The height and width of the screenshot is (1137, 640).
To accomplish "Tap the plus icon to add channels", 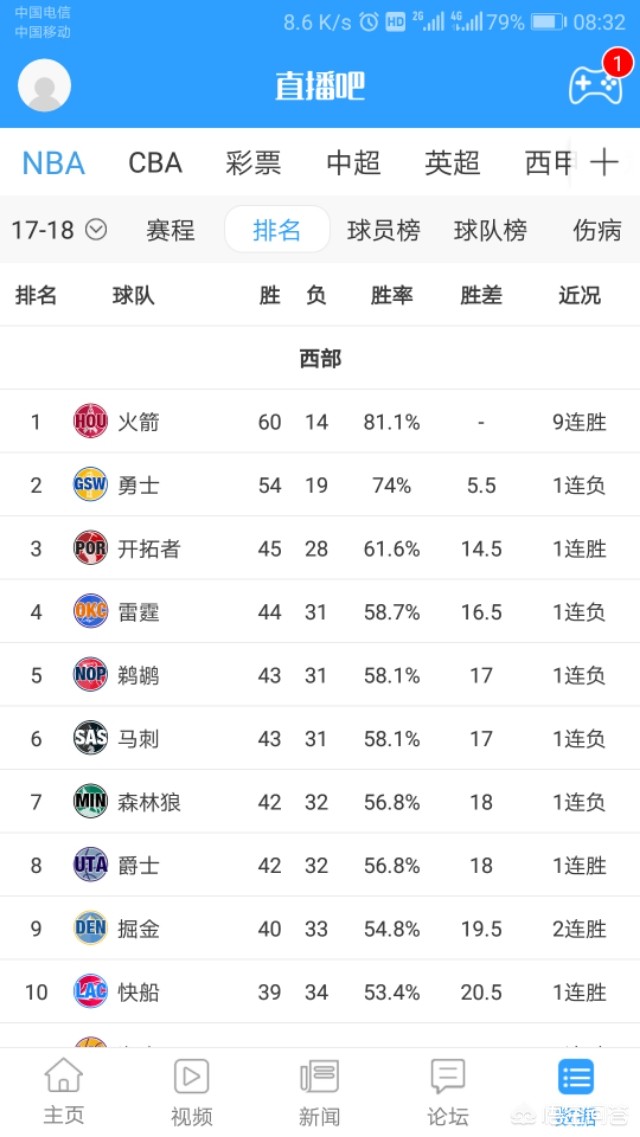I will [604, 163].
